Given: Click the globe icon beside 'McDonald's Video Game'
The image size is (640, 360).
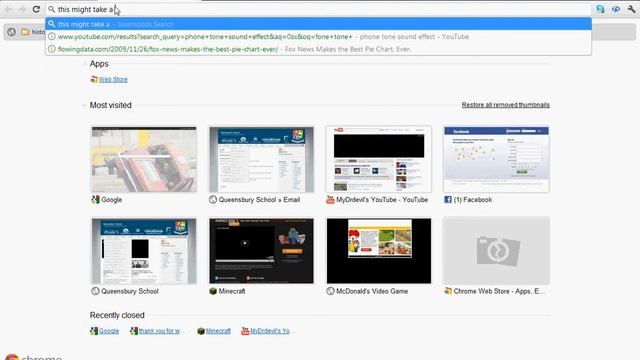Looking at the screenshot, I should [x=330, y=291].
